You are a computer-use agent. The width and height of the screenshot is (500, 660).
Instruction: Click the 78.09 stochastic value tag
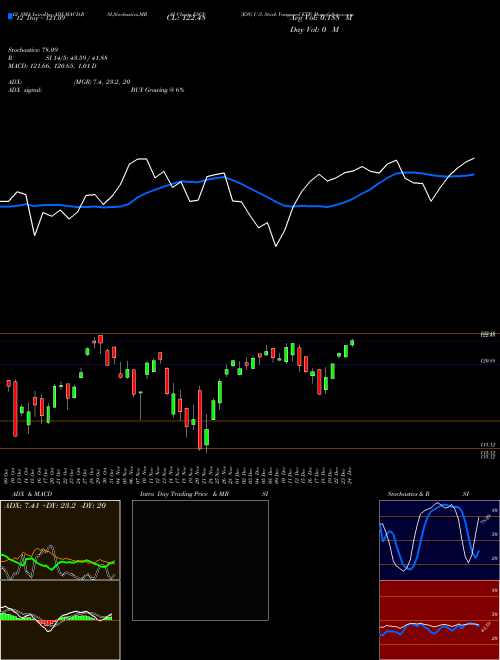485,521
